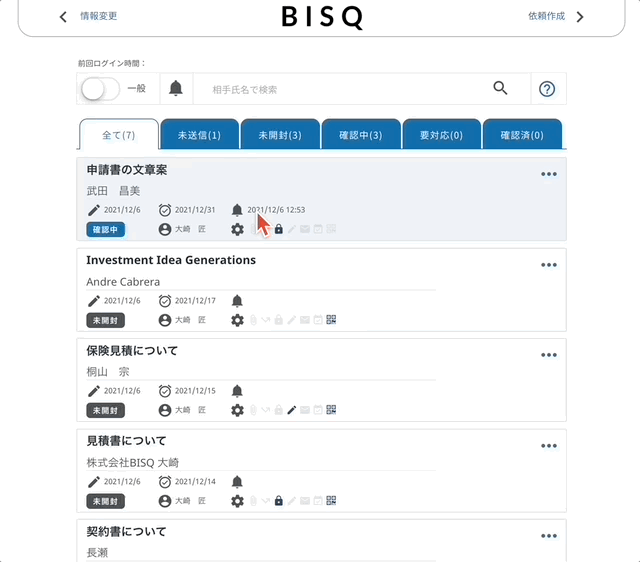This screenshot has width=640, height=562.
Task: Click the notification bell beside the search box
Action: (176, 89)
